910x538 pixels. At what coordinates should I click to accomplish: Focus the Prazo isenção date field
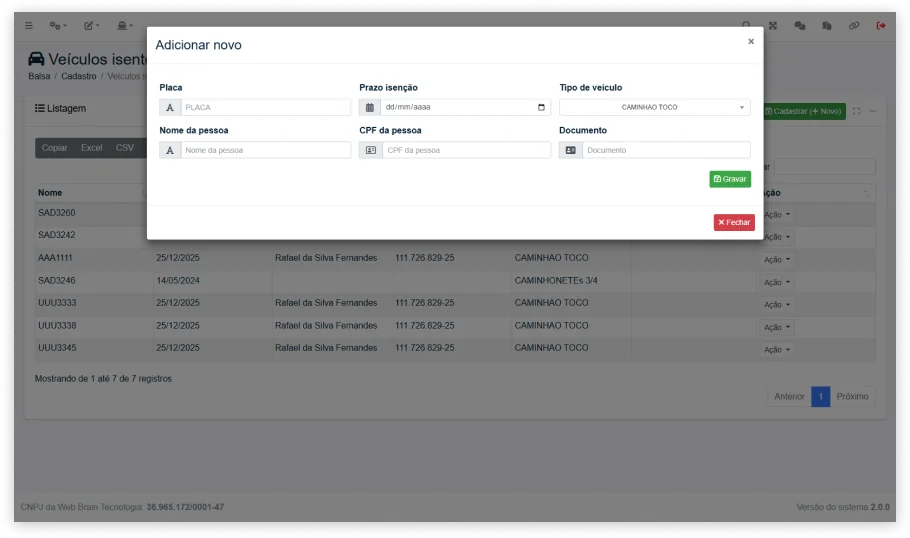pyautogui.click(x=465, y=107)
